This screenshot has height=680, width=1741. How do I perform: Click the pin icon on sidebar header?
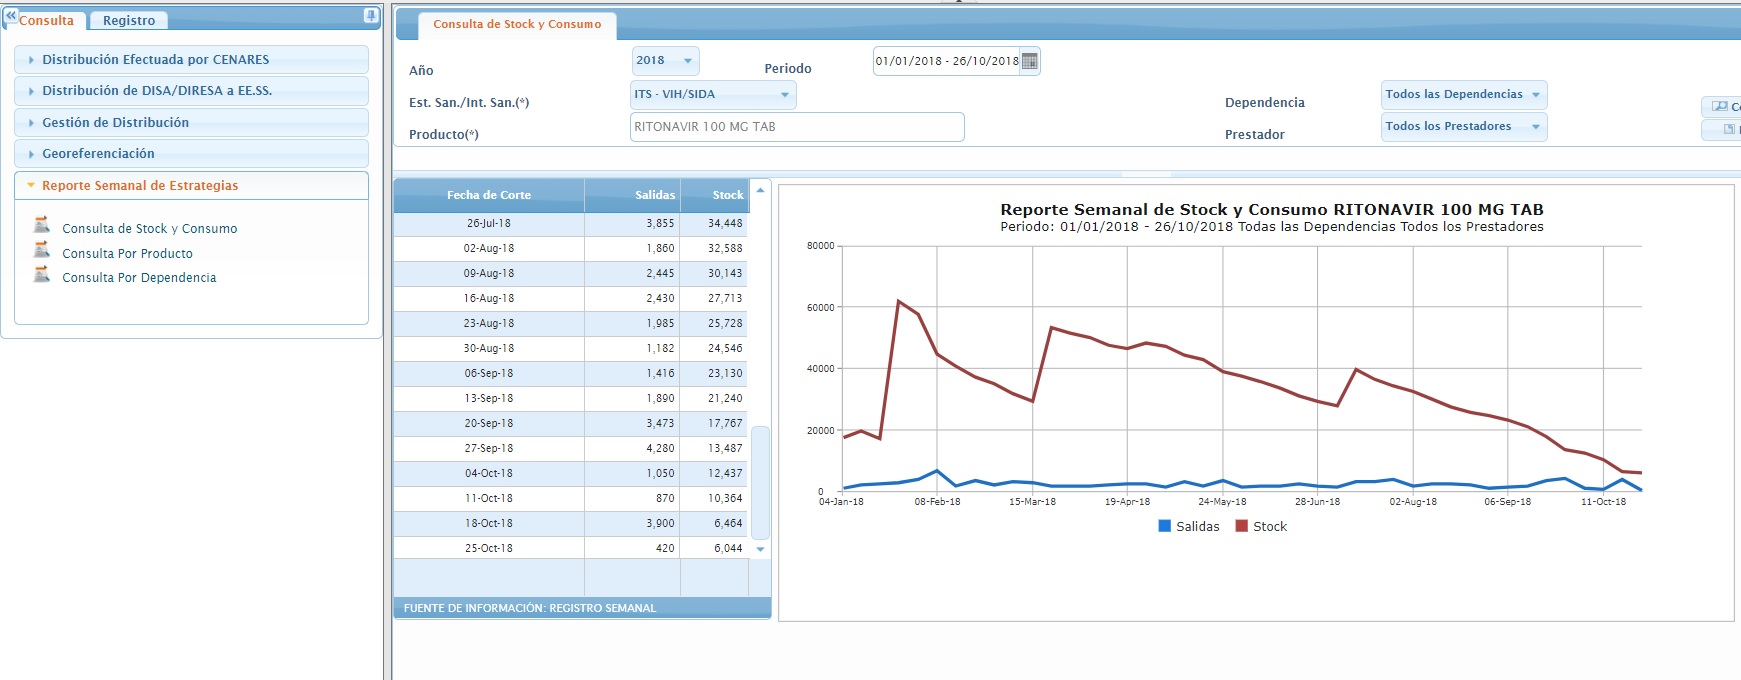click(371, 16)
